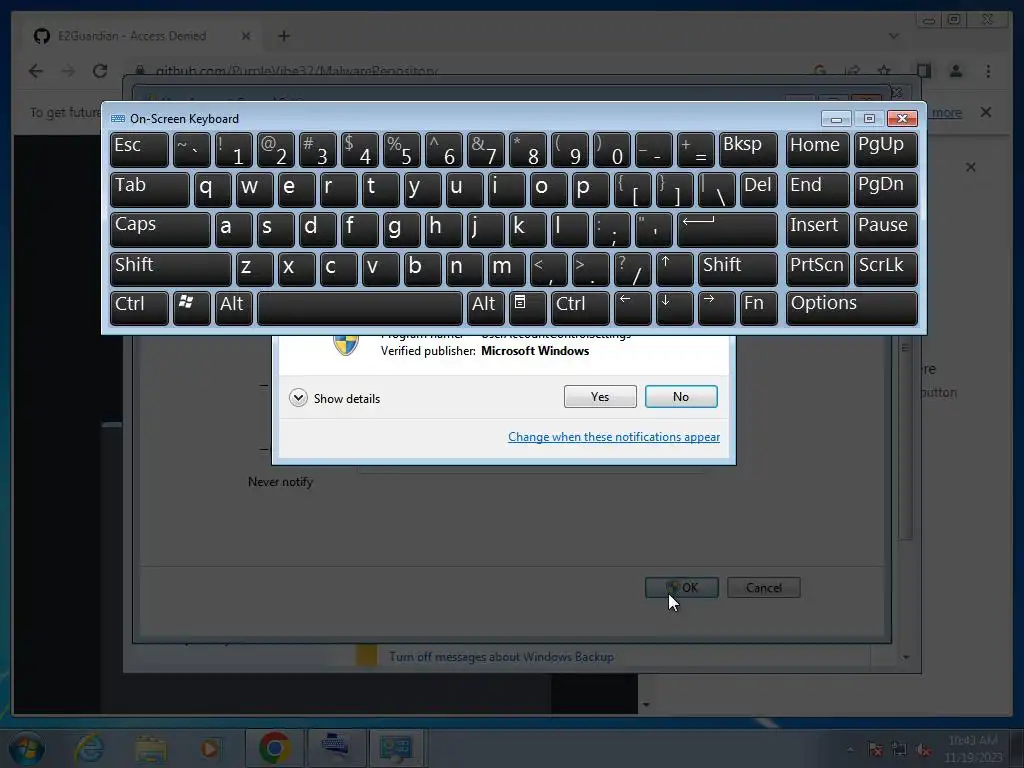Bookmark this page with star icon
Viewport: 1024px width, 768px height.
pos(884,71)
